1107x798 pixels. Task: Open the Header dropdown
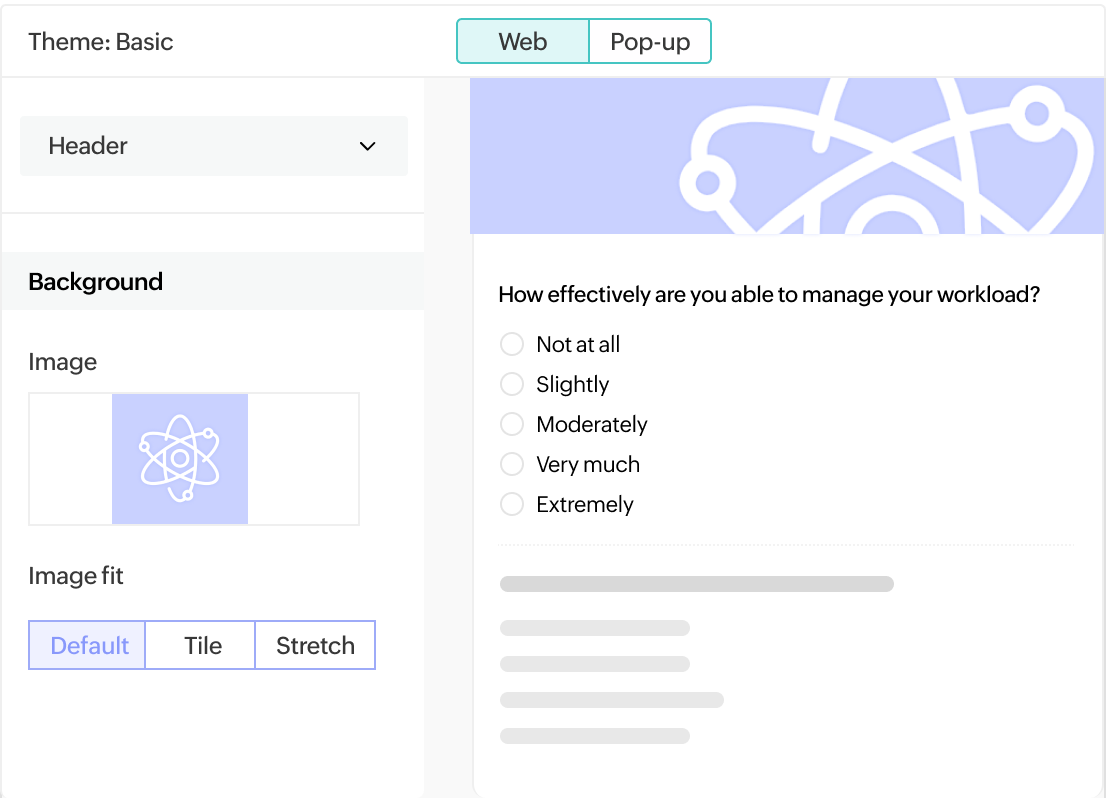(213, 146)
